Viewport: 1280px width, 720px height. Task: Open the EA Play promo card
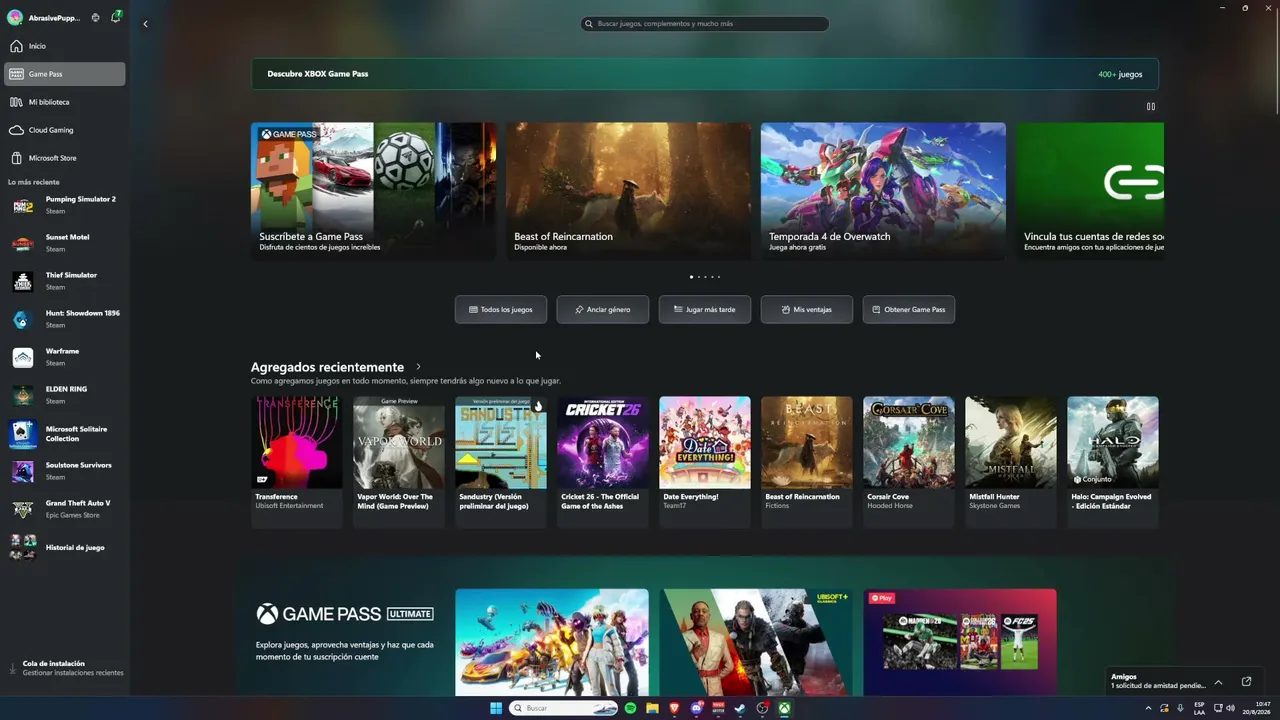[960, 642]
